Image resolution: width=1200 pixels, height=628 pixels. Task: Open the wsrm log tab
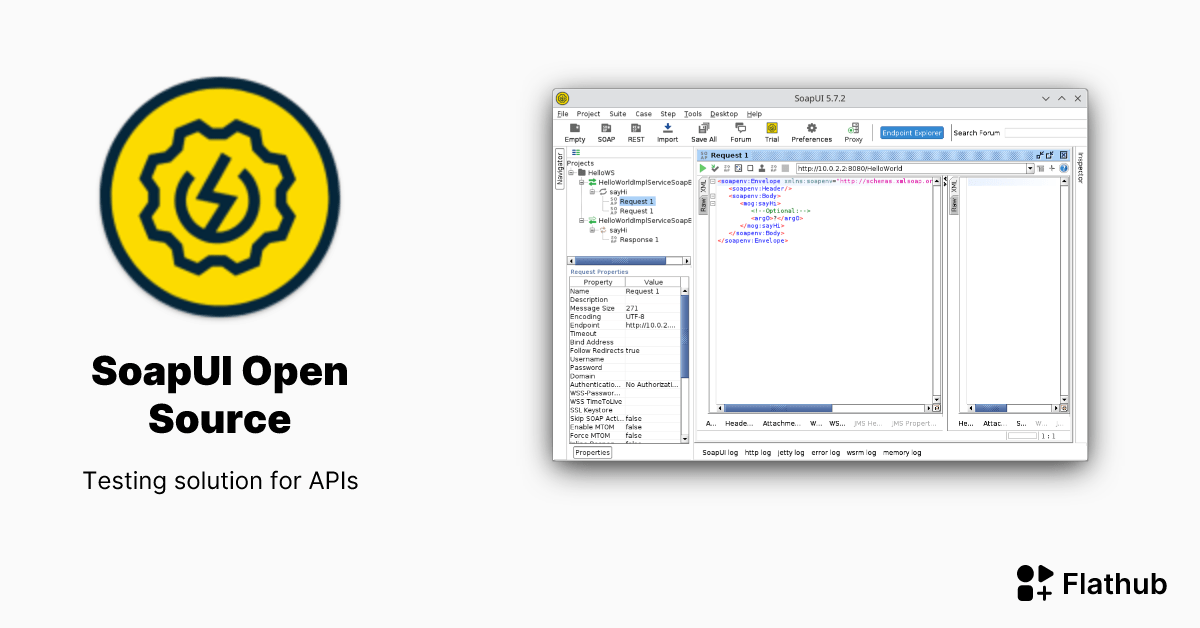pyautogui.click(x=861, y=452)
